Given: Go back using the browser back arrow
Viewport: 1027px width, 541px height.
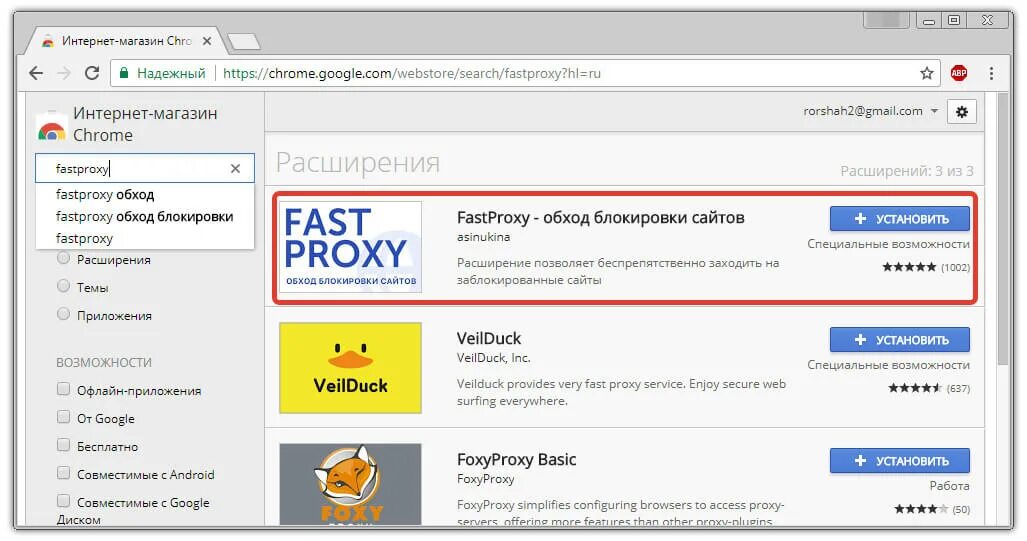Looking at the screenshot, I should [x=36, y=73].
